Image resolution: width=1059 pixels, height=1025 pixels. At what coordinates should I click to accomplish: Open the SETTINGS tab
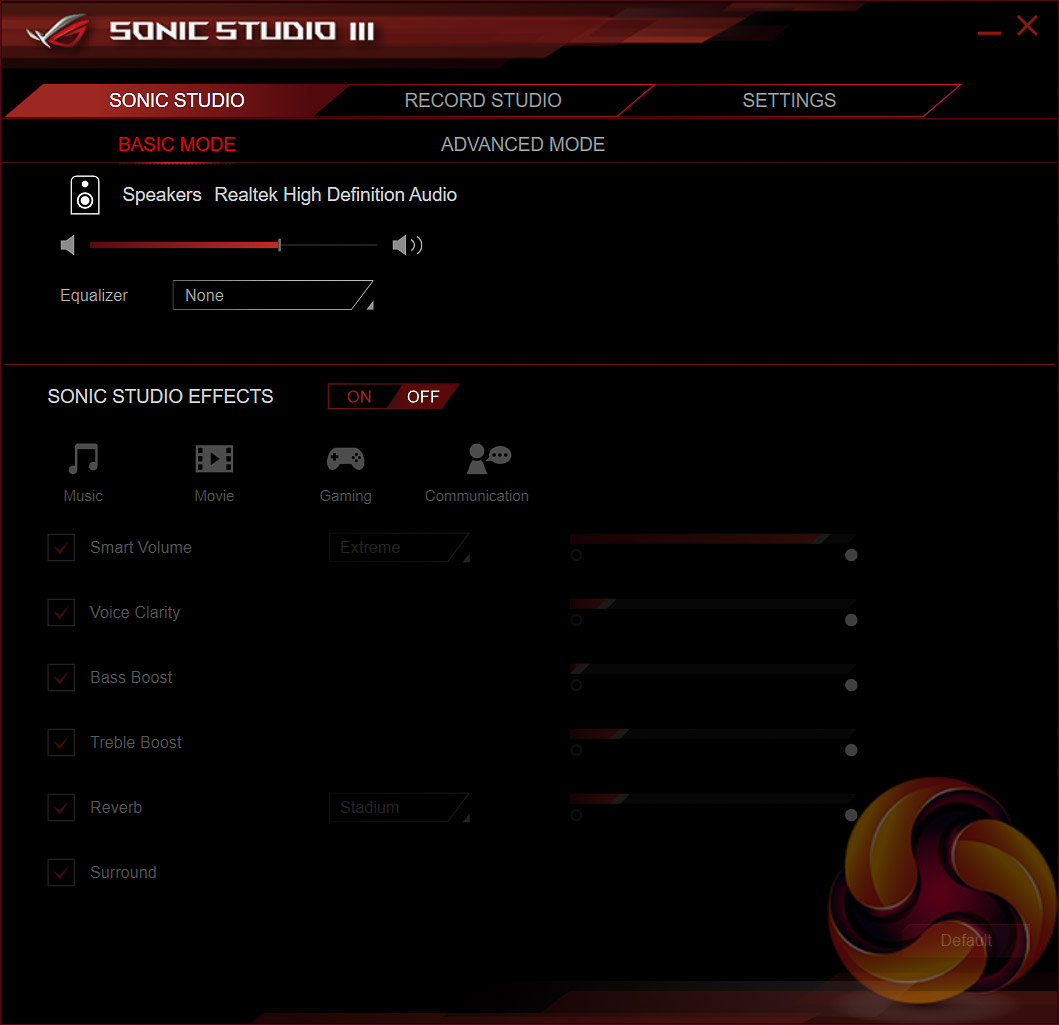click(789, 101)
